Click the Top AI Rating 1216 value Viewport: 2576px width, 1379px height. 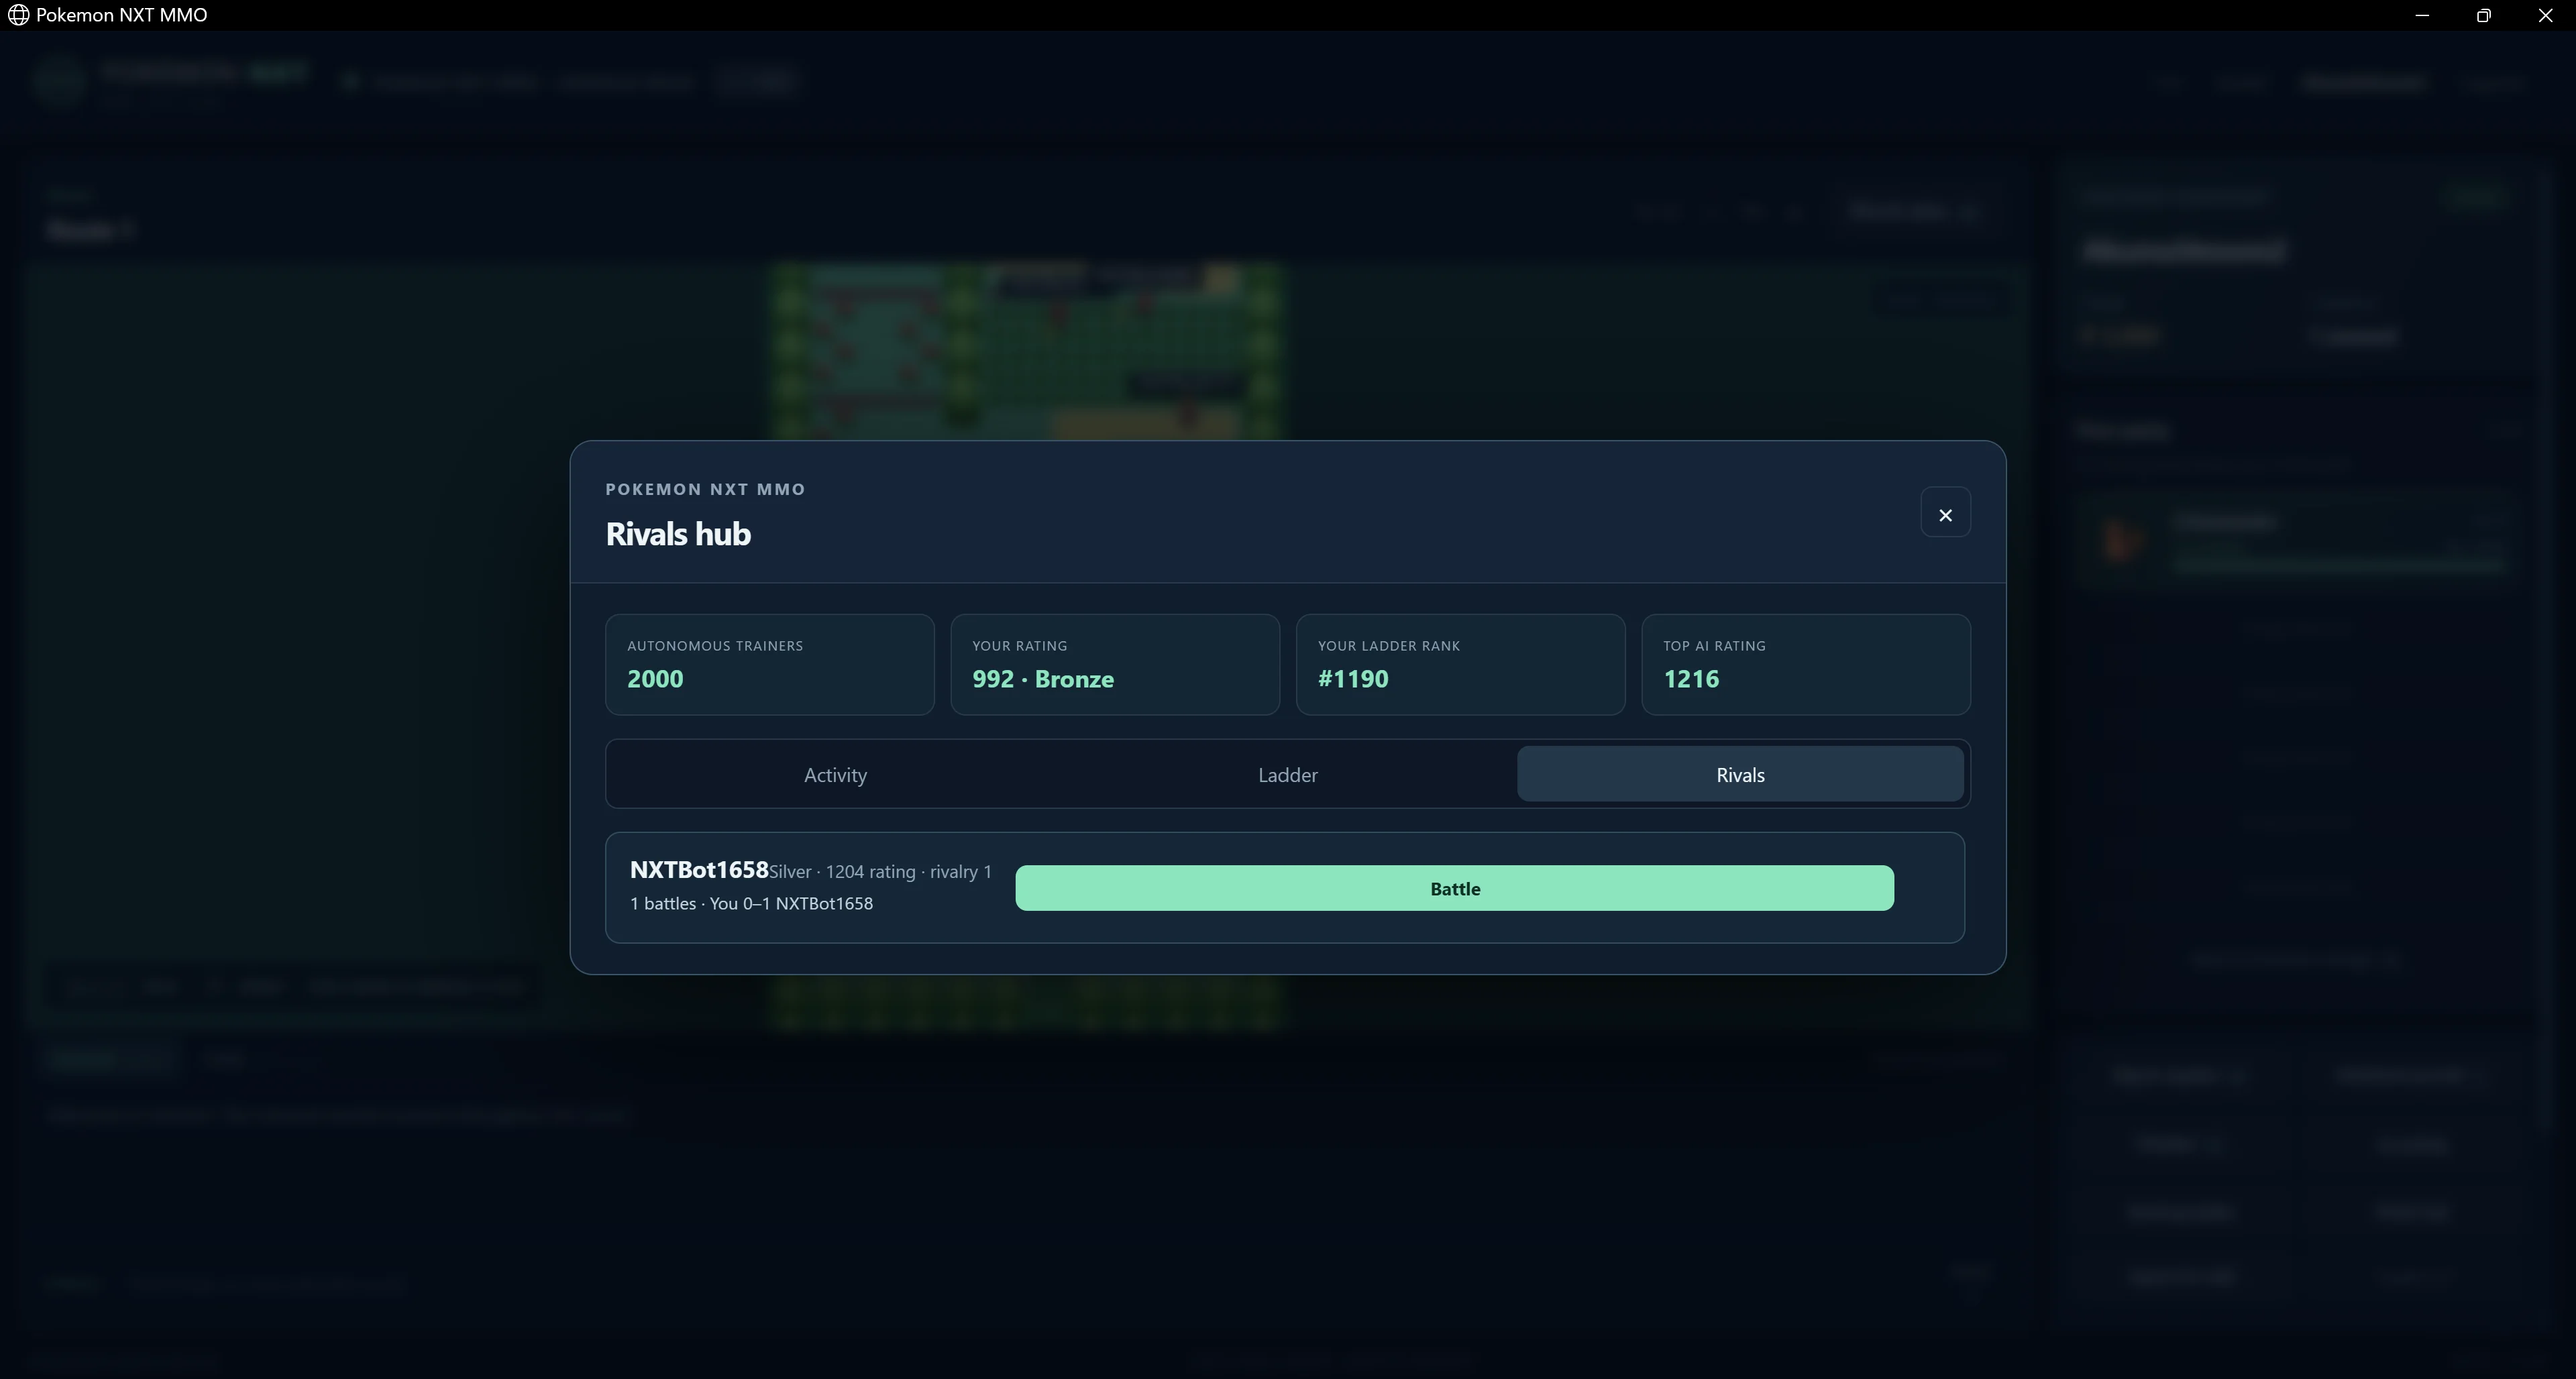point(1691,679)
